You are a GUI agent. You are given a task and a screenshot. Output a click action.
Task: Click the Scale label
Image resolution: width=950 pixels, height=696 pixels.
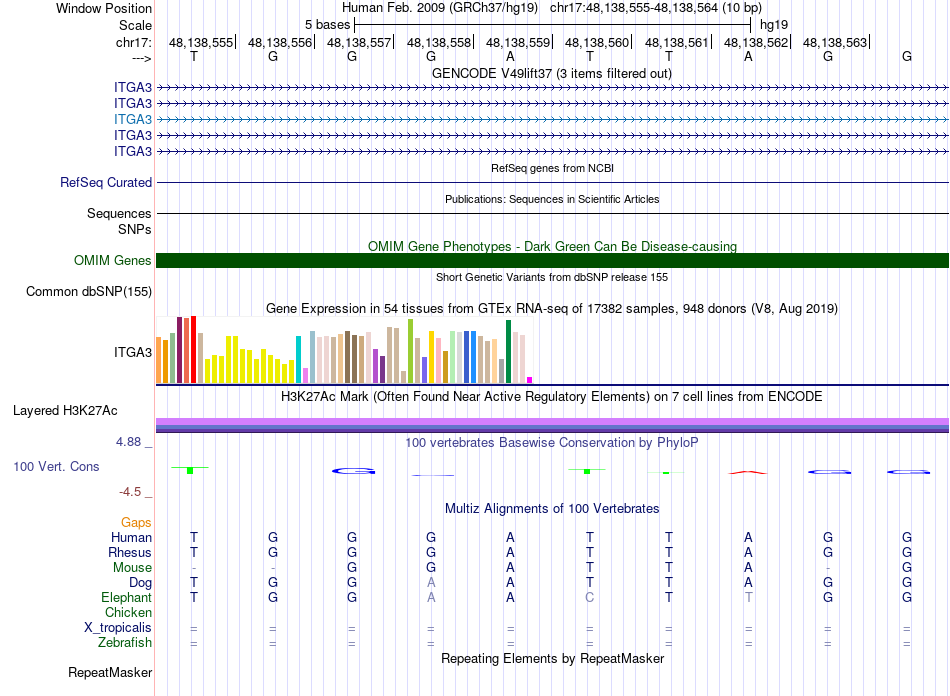pos(135,25)
